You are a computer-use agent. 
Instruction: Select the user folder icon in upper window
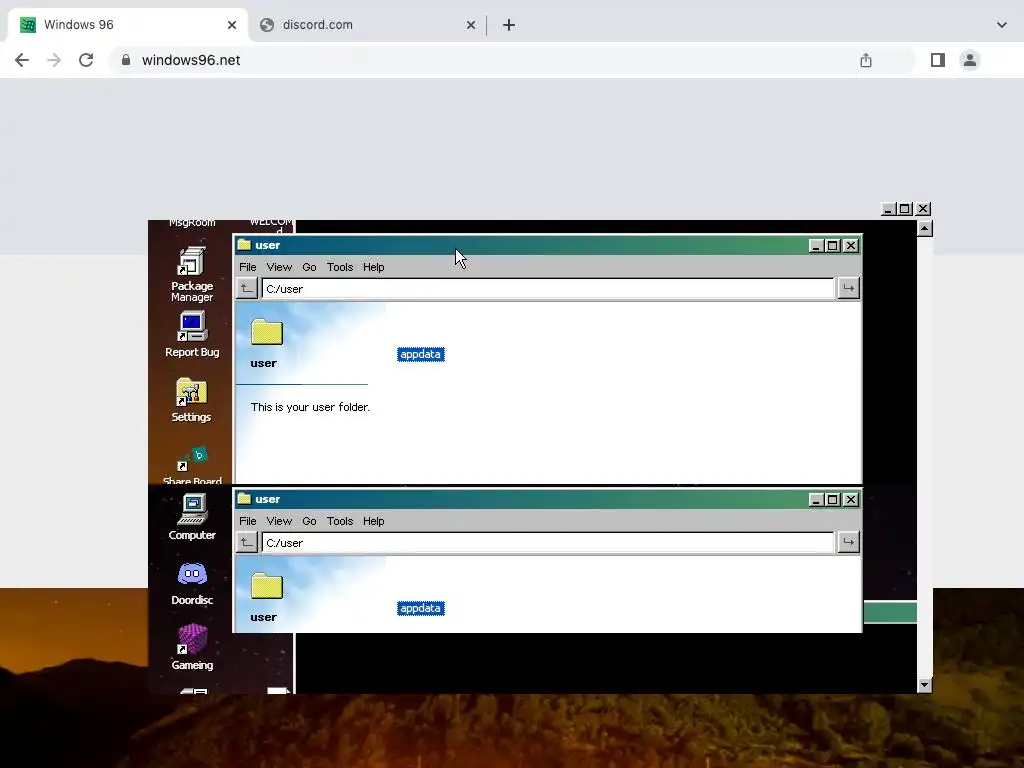point(266,332)
